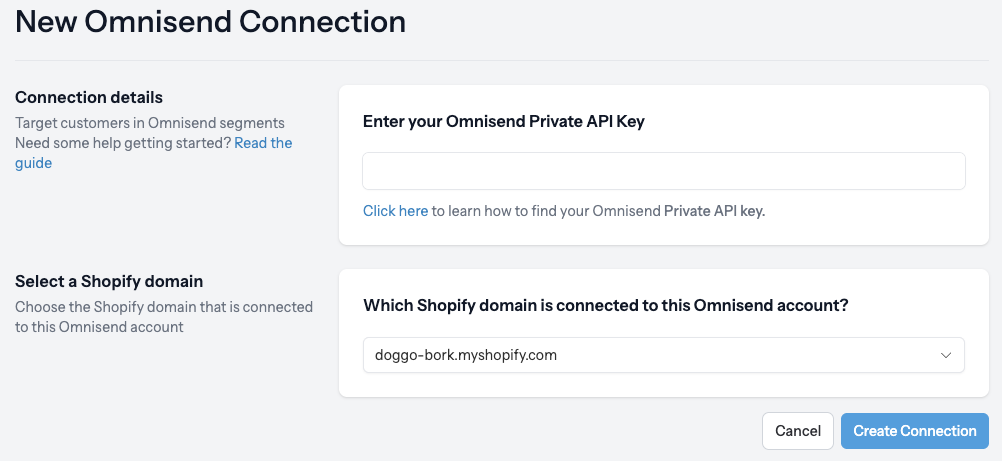The height and width of the screenshot is (461, 1002).
Task: Click 'to this Omnisend account' description line
Action: point(99,327)
